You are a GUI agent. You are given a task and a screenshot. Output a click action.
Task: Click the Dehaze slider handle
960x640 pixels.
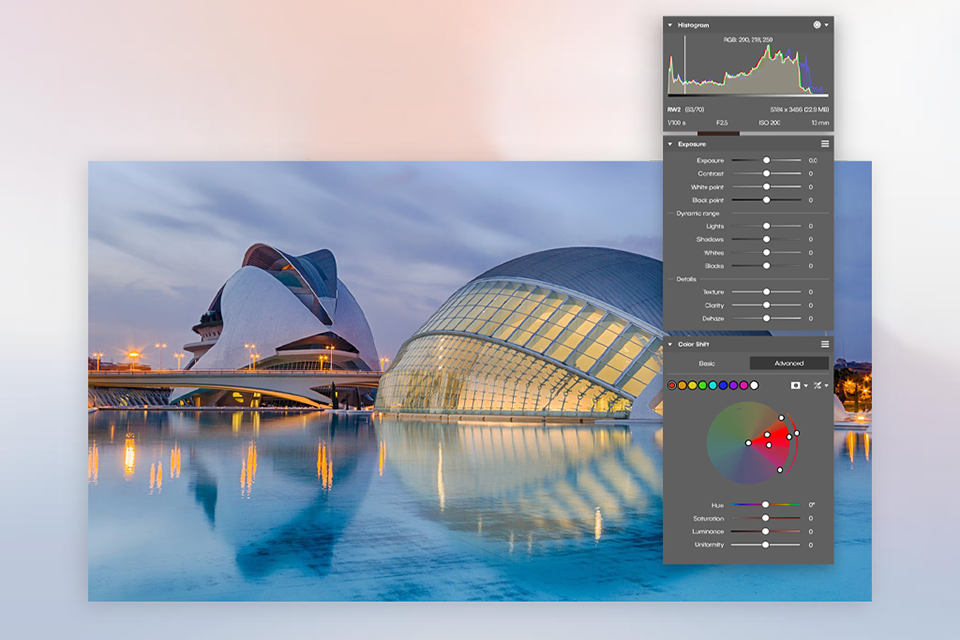point(767,318)
